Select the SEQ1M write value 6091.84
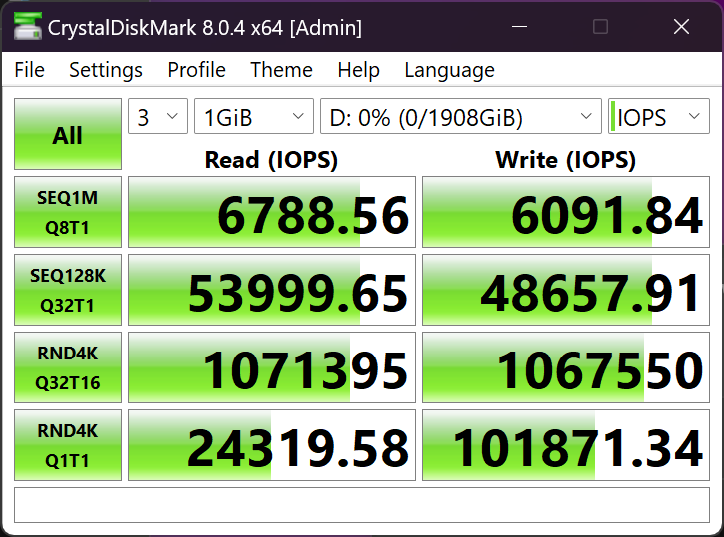724x537 pixels. (x=566, y=212)
